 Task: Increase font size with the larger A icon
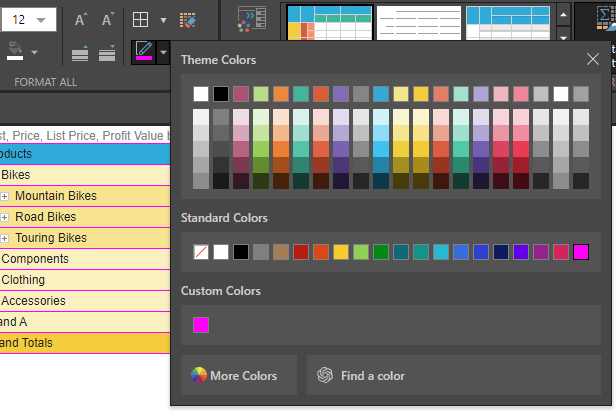(x=82, y=19)
